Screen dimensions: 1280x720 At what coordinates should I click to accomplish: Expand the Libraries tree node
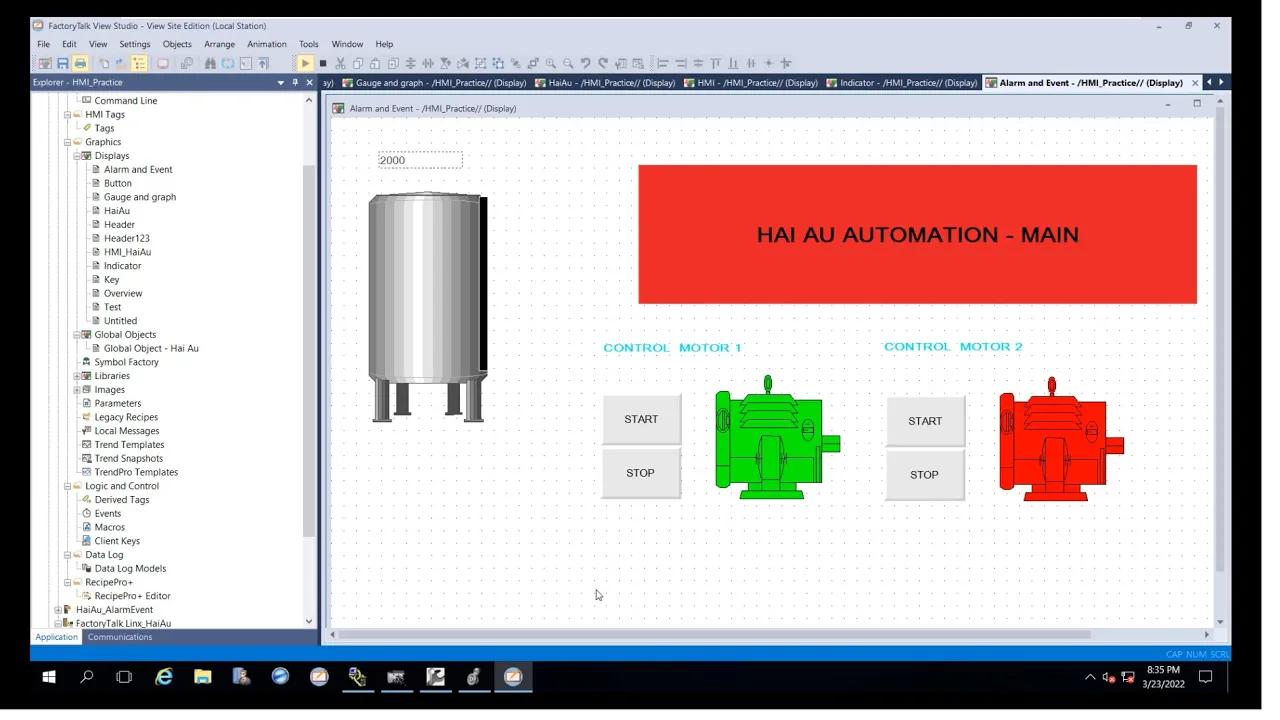tap(76, 376)
